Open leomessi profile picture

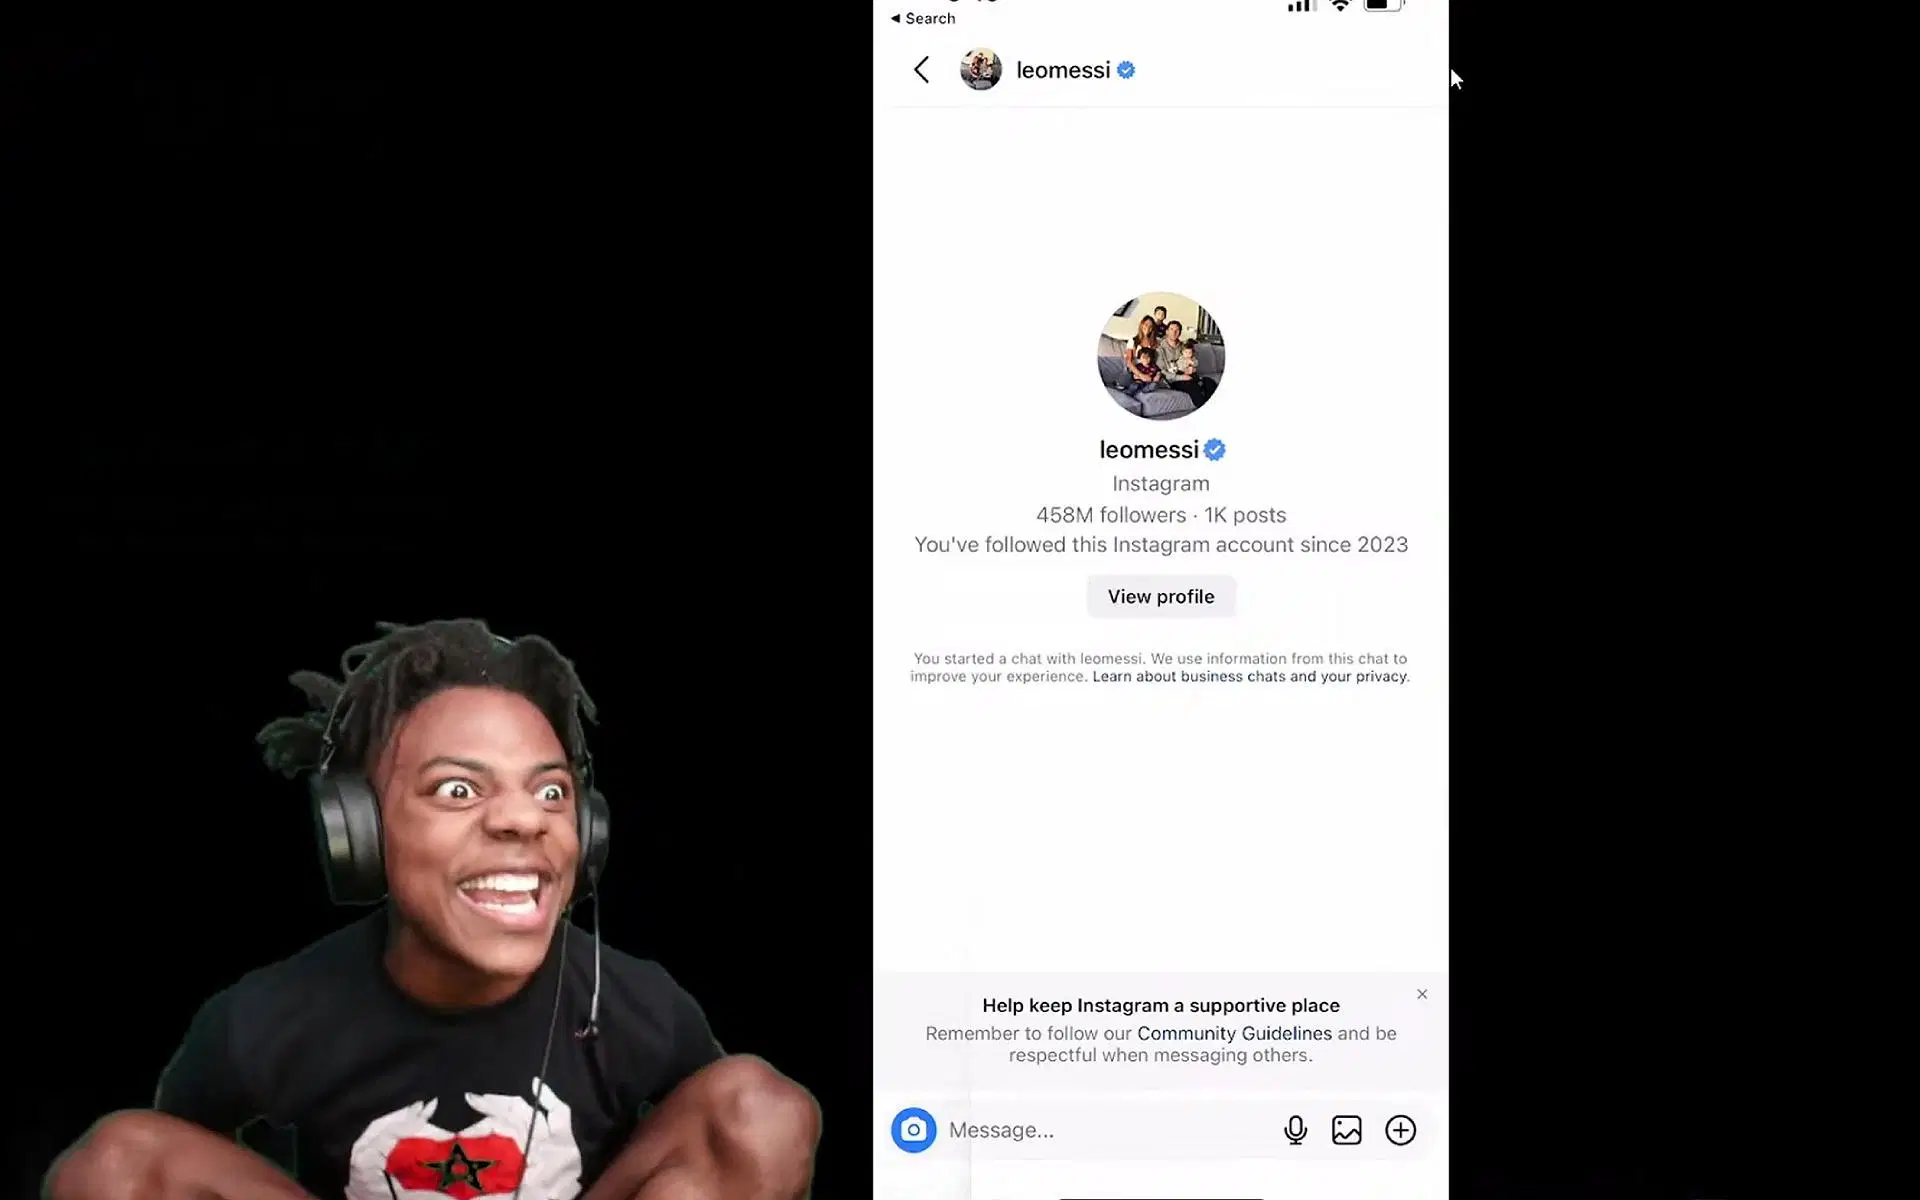coord(1161,355)
